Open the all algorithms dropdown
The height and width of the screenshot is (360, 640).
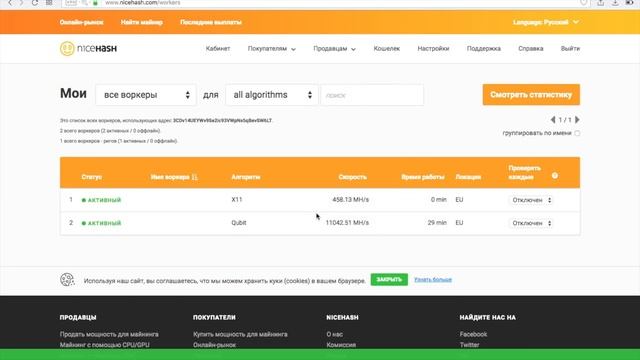[x=272, y=95]
